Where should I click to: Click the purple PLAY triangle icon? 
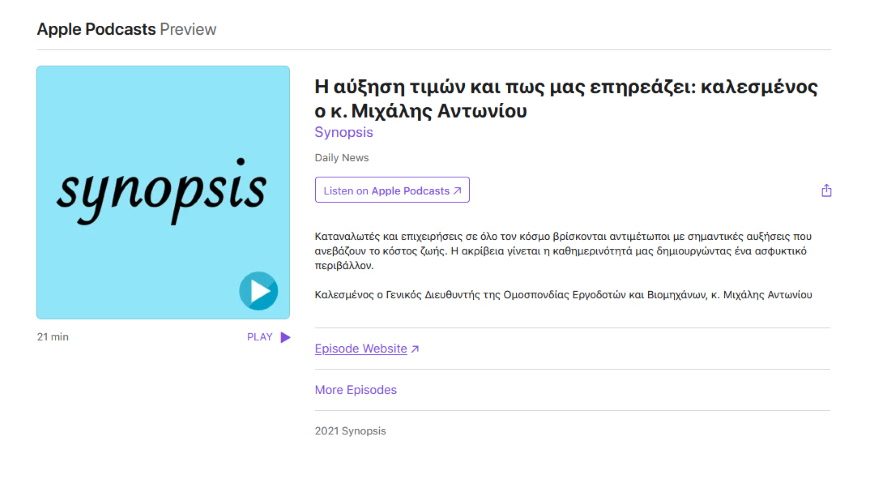coord(285,337)
